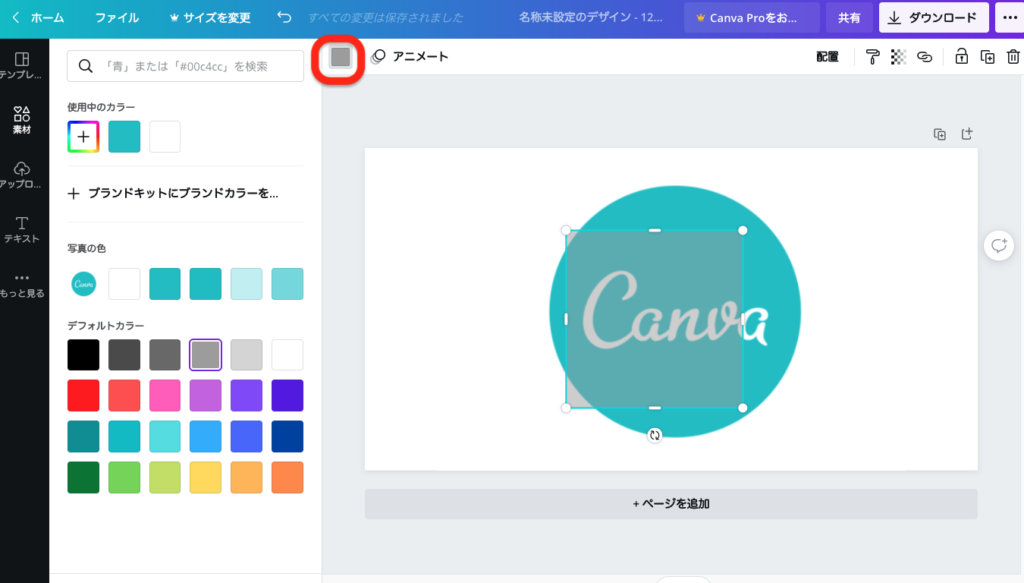
Task: Click the undo arrow icon
Action: click(x=284, y=17)
